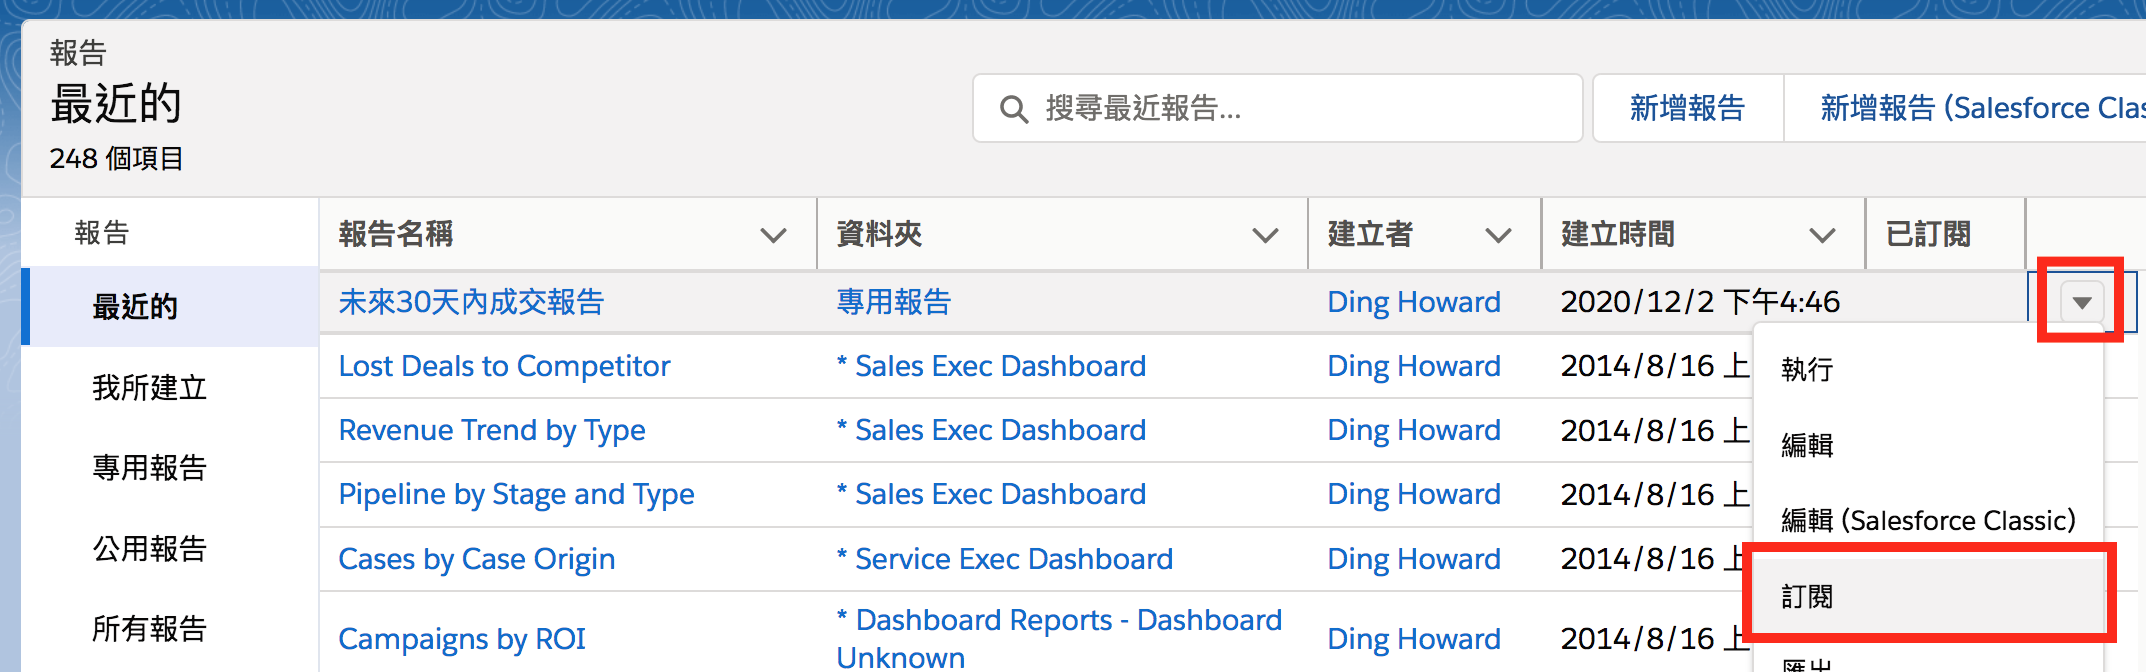This screenshot has width=2146, height=672.
Task: Switch to the 我所建立 sidebar view
Action: [x=146, y=387]
